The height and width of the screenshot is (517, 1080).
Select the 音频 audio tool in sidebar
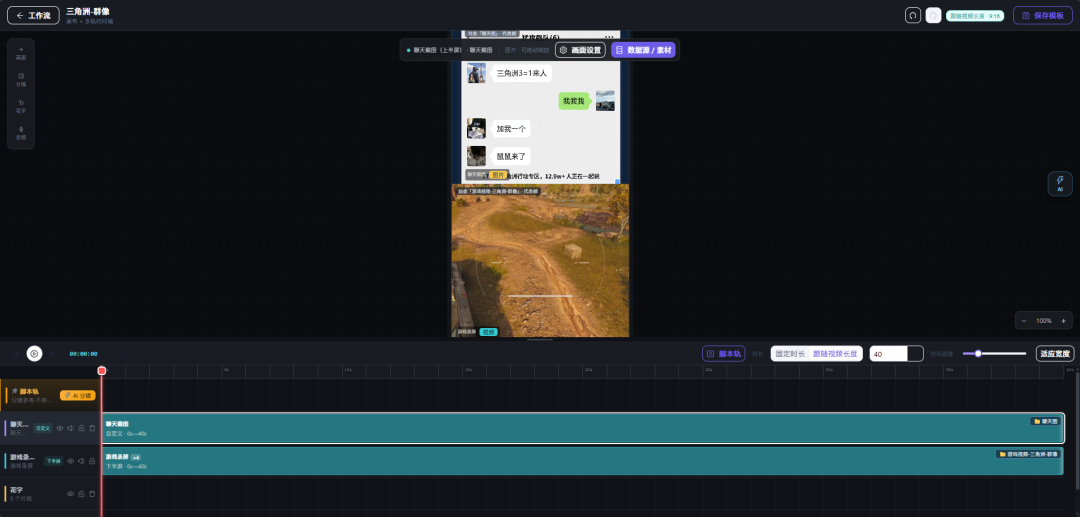tap(21, 133)
